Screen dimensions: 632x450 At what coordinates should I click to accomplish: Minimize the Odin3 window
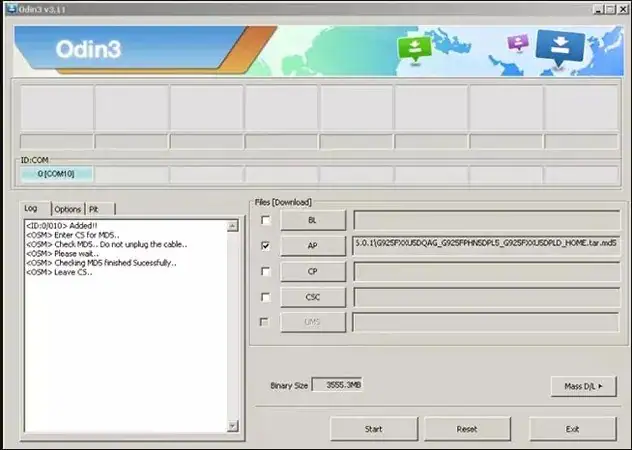[x=598, y=9]
